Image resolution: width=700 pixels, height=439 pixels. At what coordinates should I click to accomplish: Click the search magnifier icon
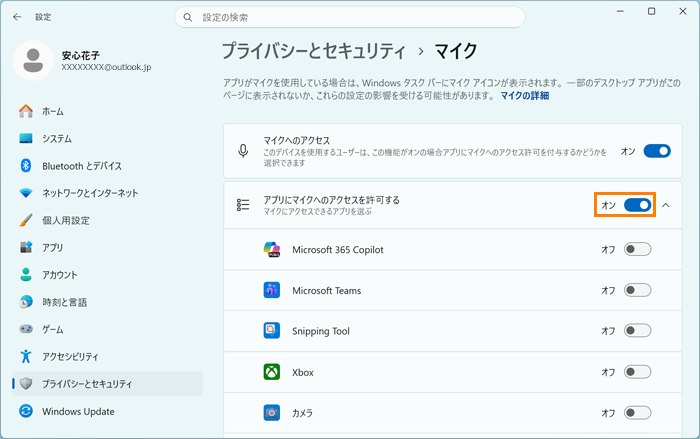click(x=188, y=17)
